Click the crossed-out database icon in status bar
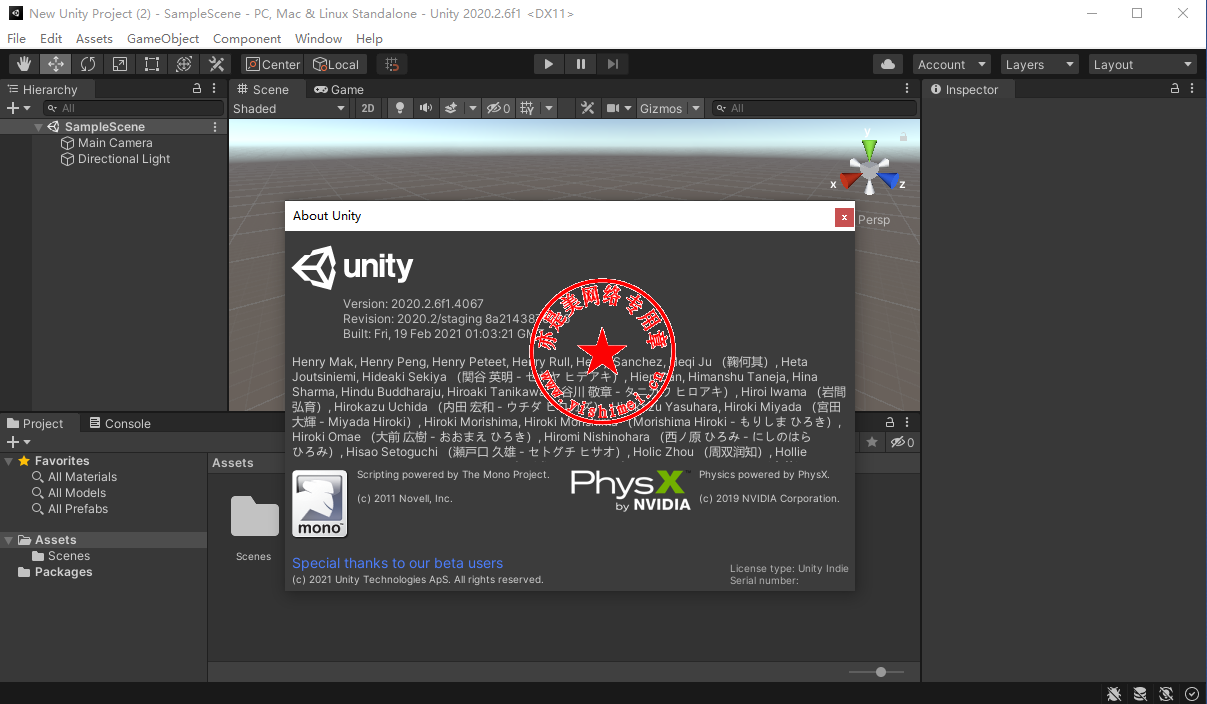The width and height of the screenshot is (1207, 704). click(x=1140, y=694)
